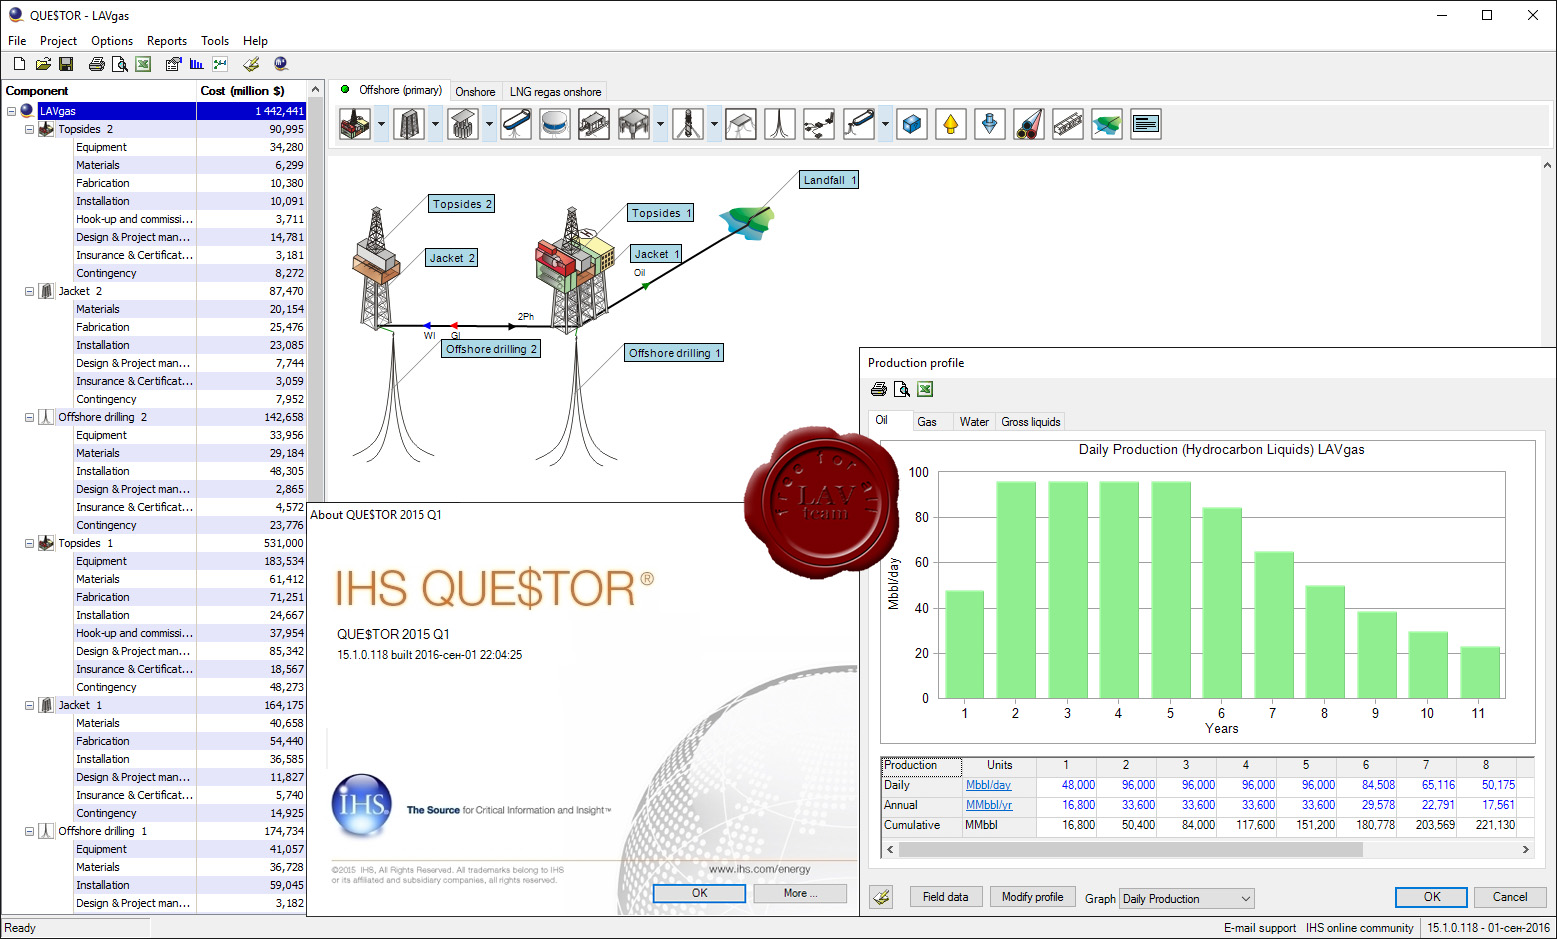1557x939 pixels.
Task: Add the storage tank buoy component
Action: pos(555,125)
